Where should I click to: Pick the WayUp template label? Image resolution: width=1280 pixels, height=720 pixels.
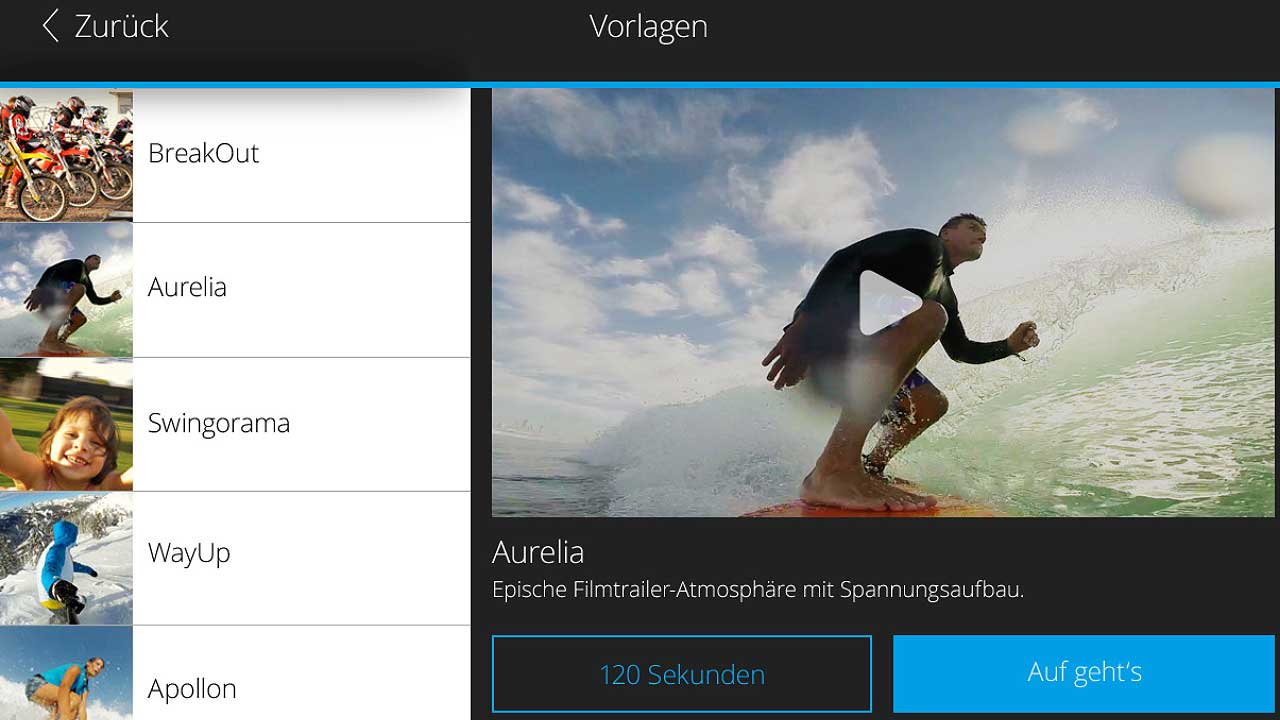pyautogui.click(x=189, y=553)
